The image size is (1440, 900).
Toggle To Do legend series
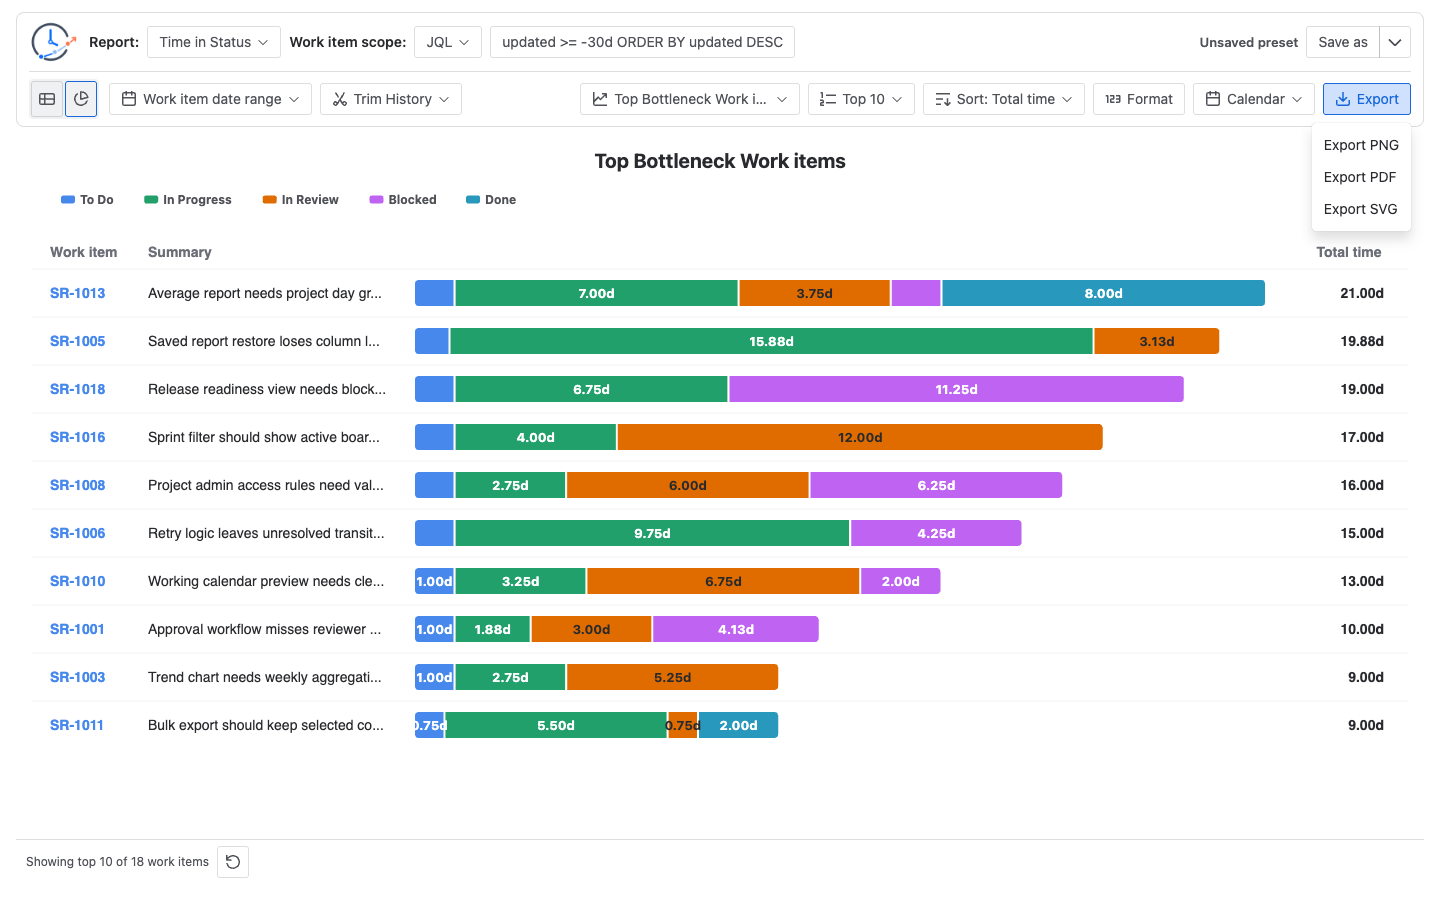coord(87,200)
